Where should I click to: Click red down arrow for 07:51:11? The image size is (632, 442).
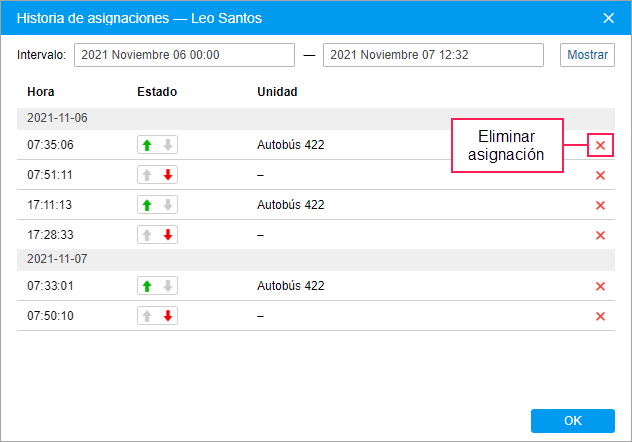[x=168, y=175]
